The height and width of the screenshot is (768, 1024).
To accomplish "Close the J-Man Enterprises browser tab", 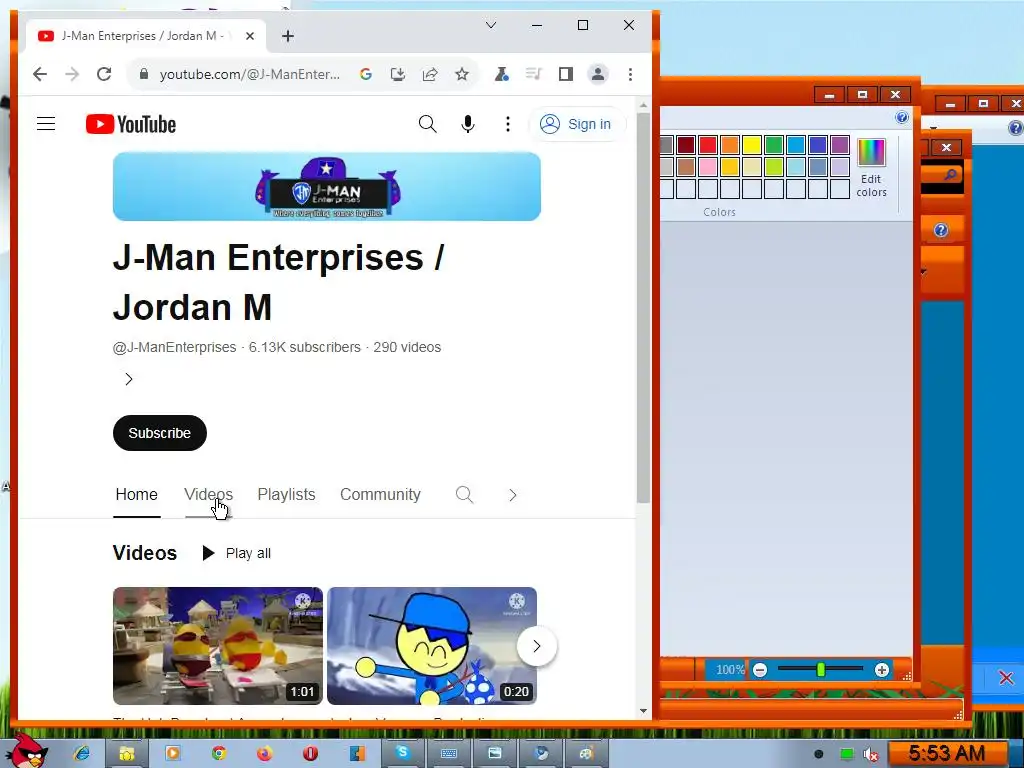I will [x=249, y=36].
